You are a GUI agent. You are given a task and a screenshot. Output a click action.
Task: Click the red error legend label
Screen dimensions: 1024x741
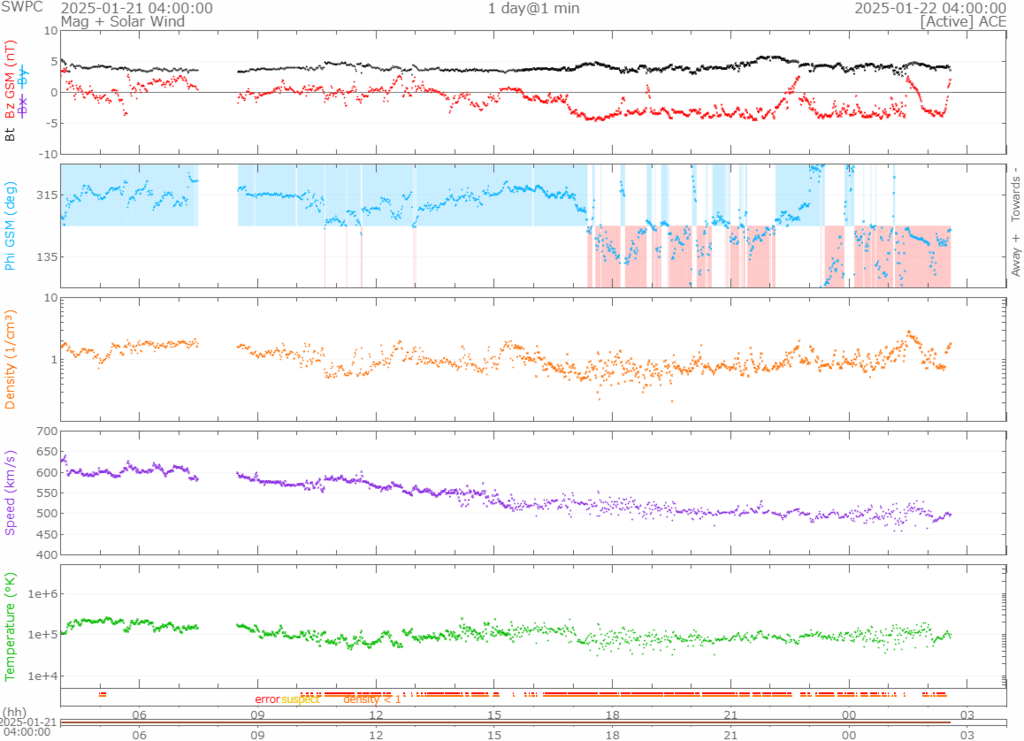[267, 699]
